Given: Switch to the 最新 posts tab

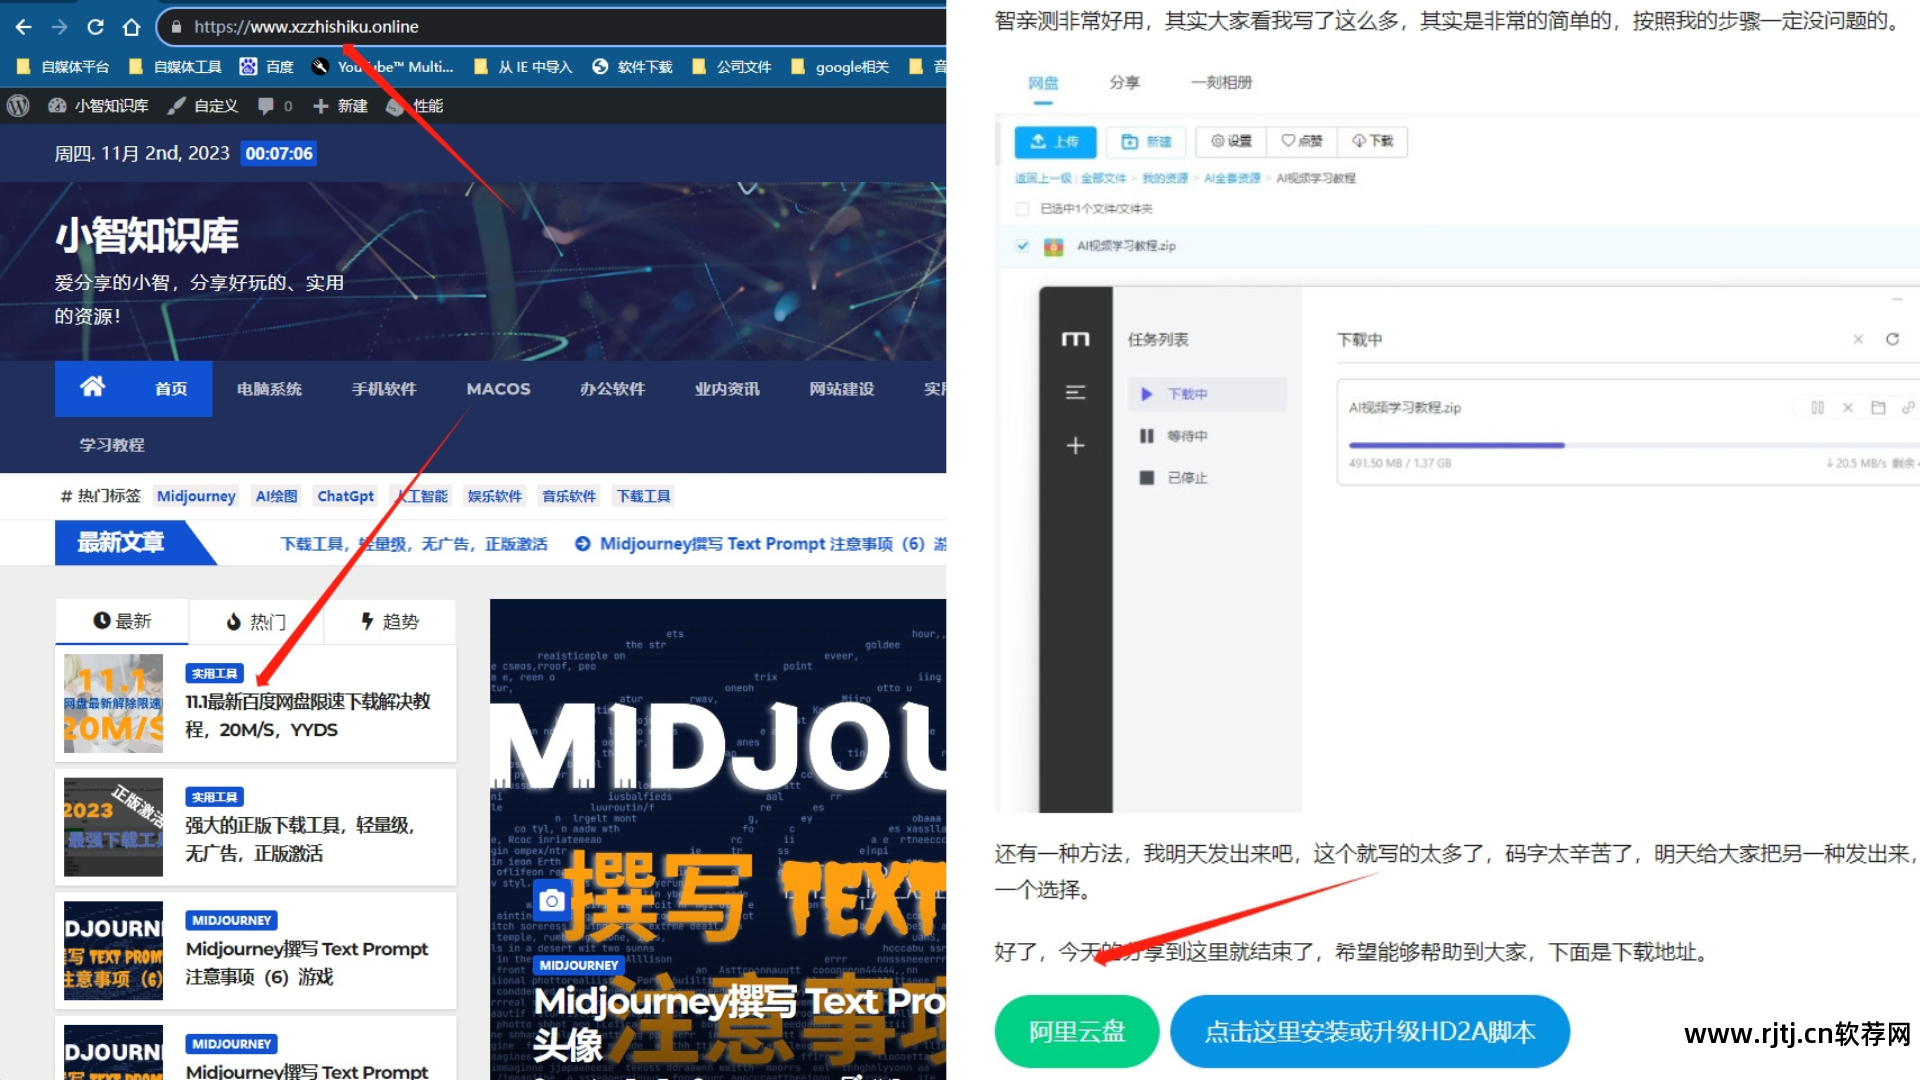Looking at the screenshot, I should point(122,622).
